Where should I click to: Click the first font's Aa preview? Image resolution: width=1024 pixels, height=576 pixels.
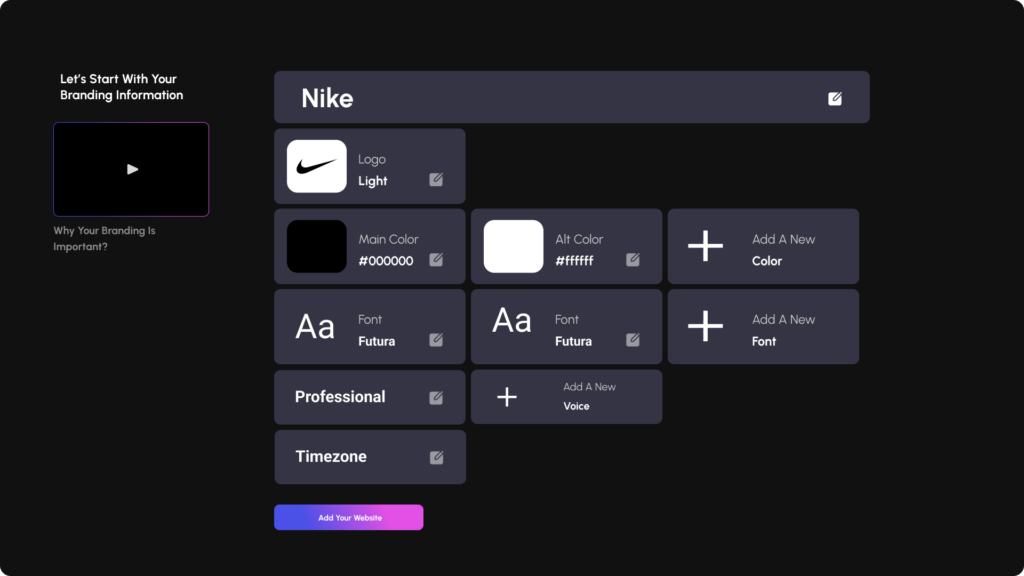pos(315,327)
